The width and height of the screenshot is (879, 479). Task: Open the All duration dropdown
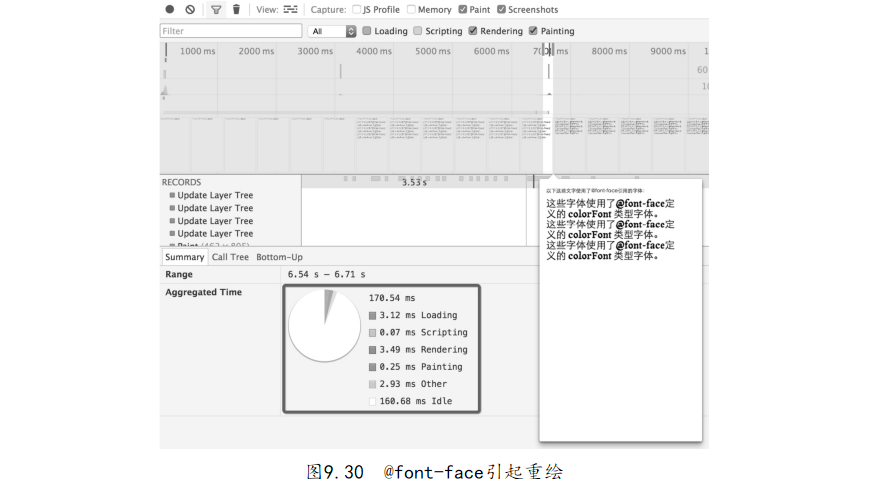pos(332,31)
